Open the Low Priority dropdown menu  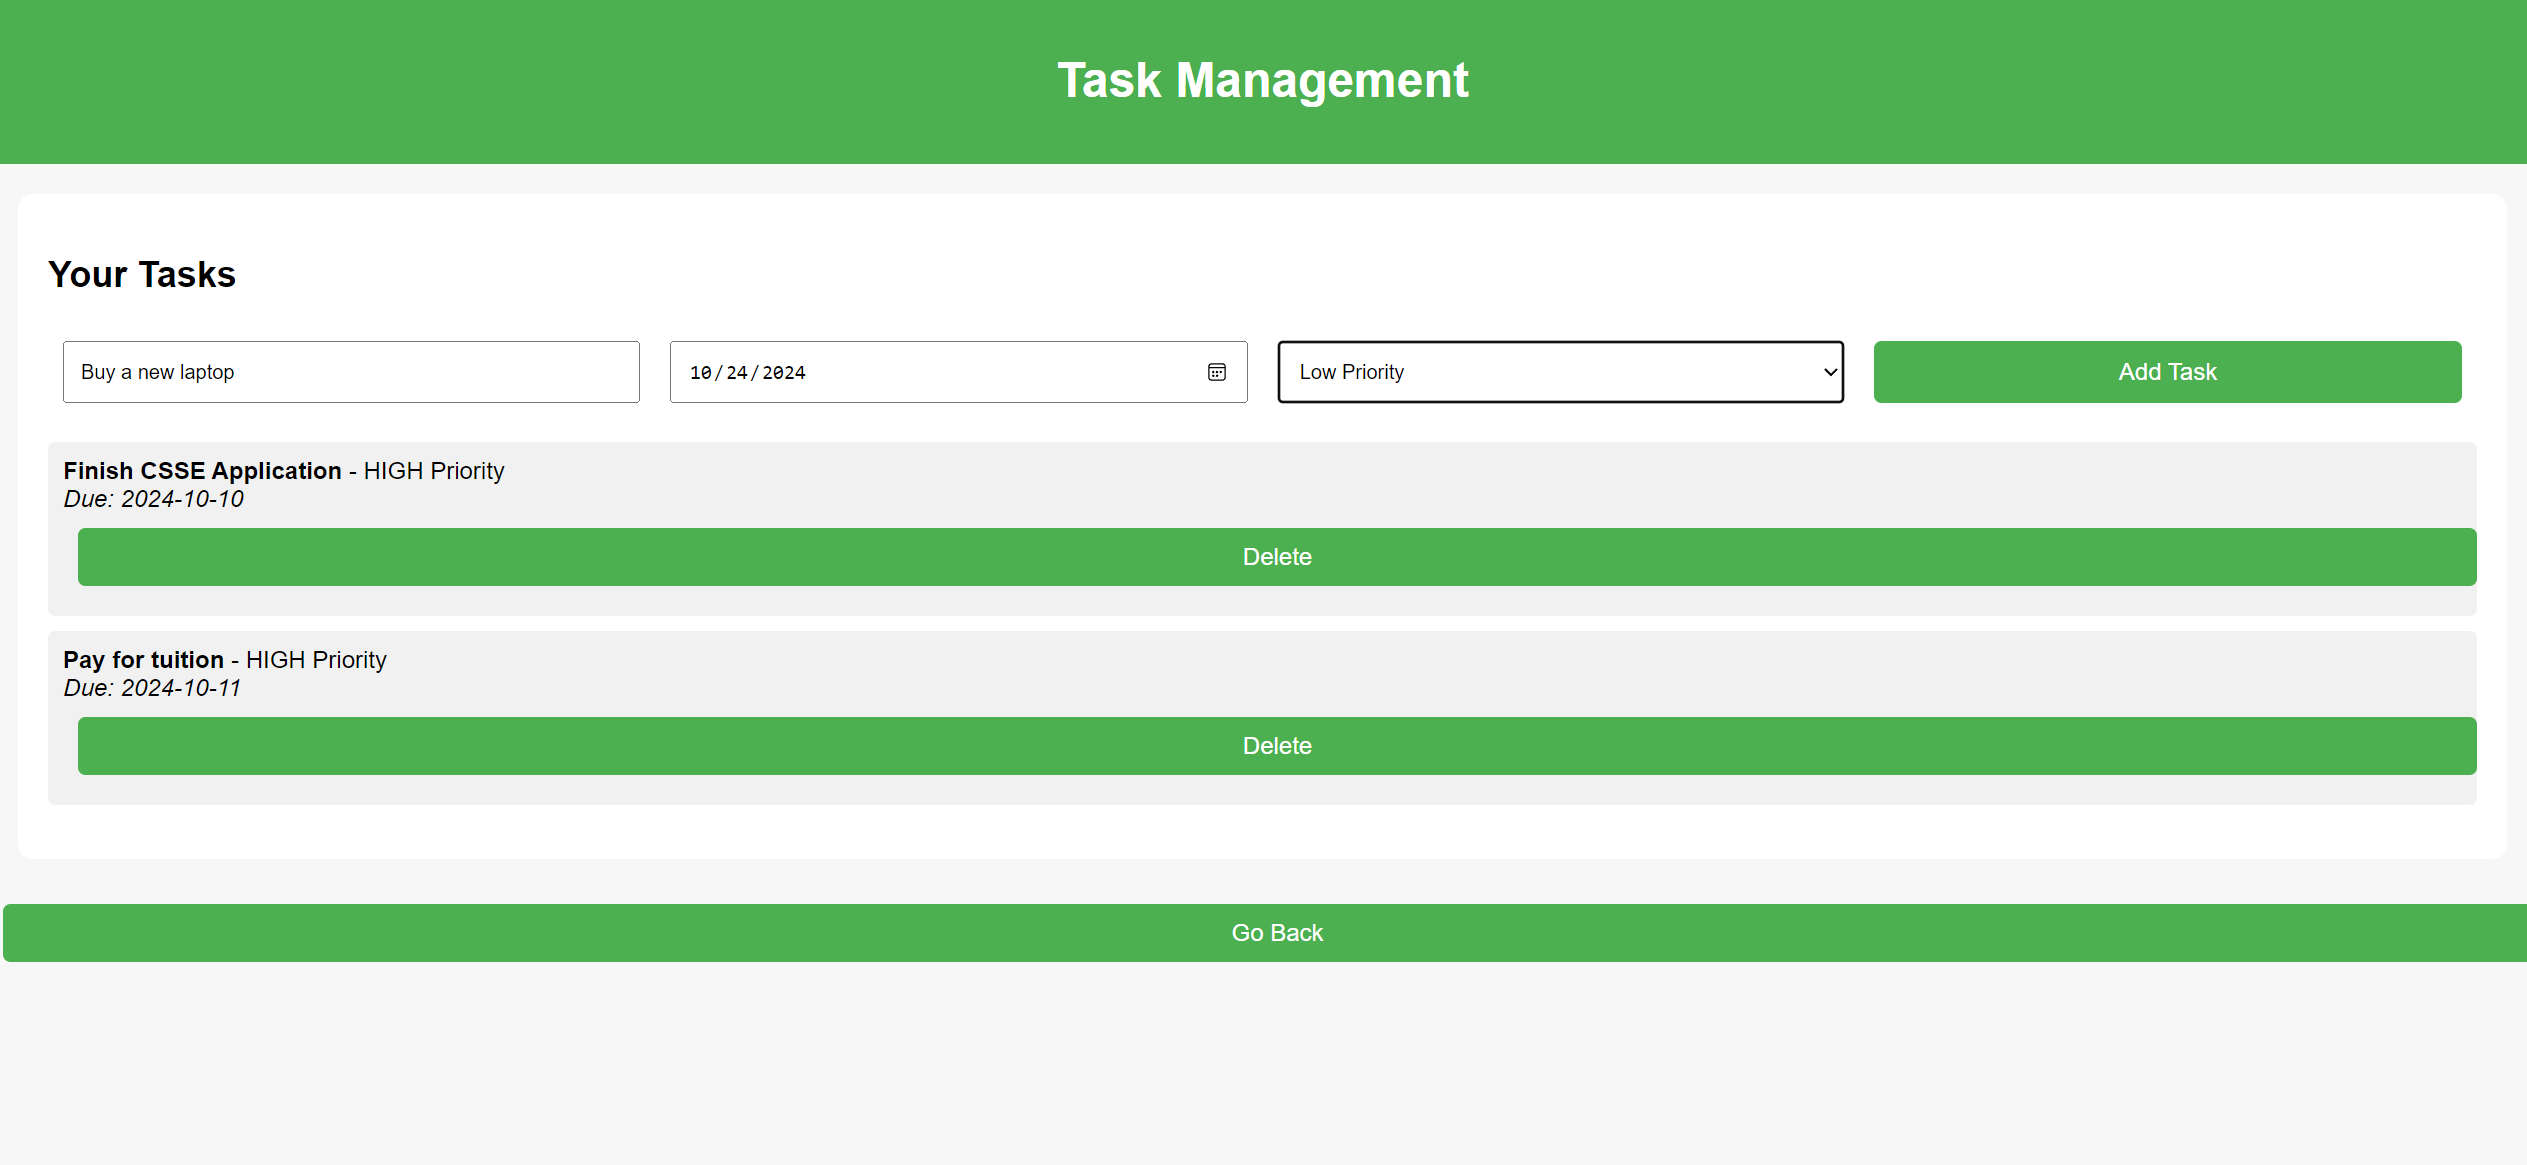pos(1558,372)
